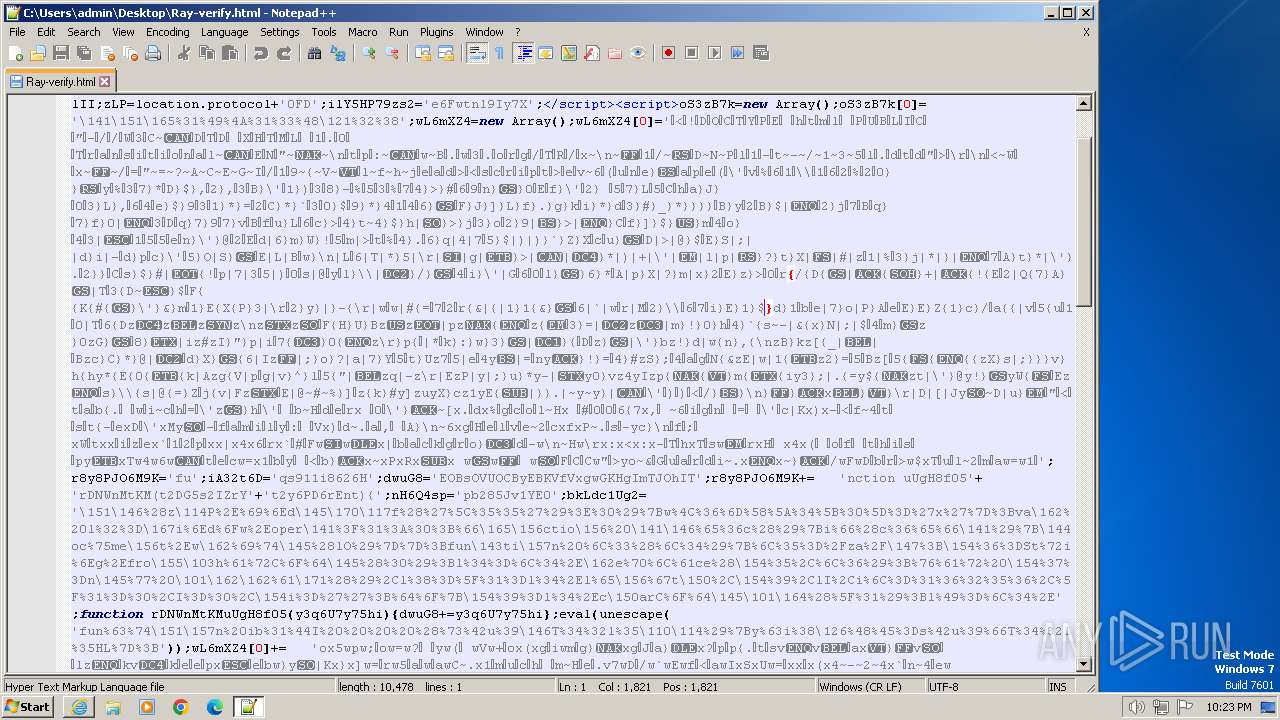
Task: Open the Encoding menu
Action: coord(167,32)
